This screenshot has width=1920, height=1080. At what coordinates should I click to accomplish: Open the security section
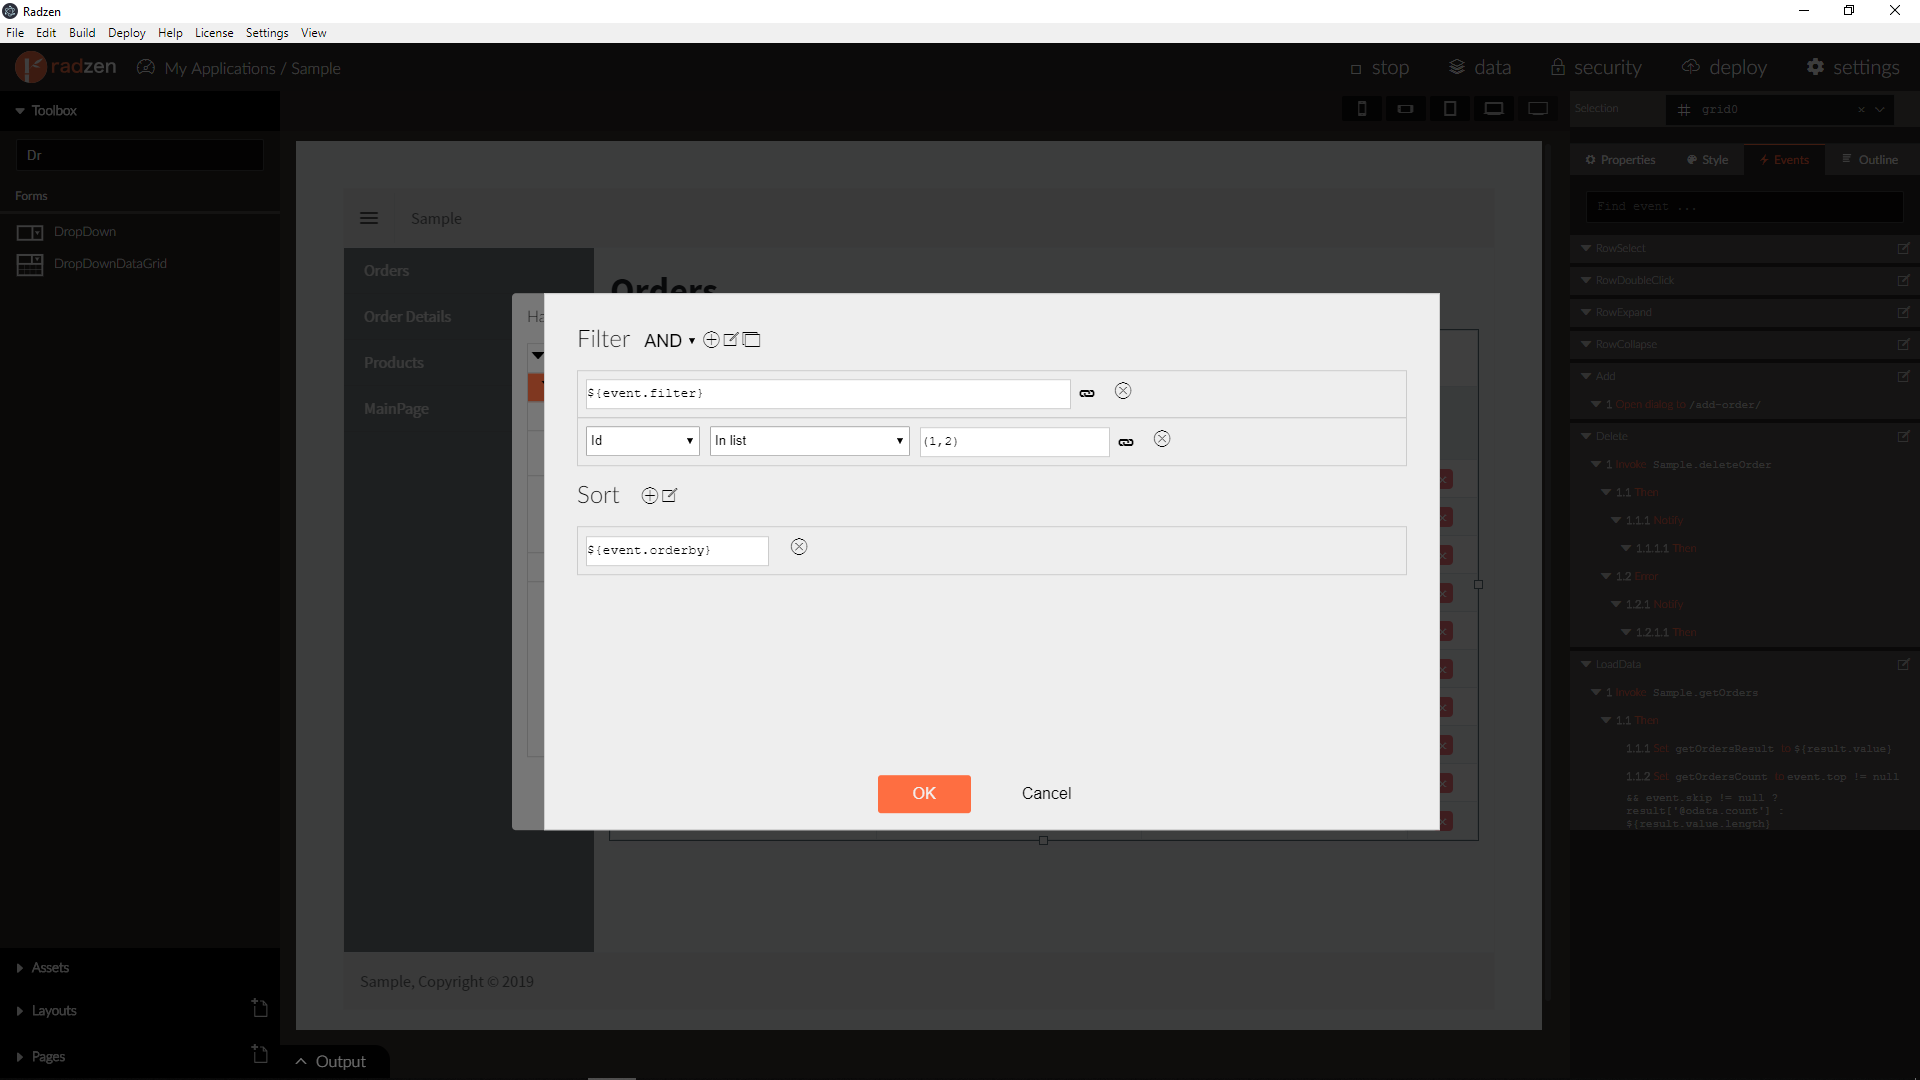pos(1596,68)
